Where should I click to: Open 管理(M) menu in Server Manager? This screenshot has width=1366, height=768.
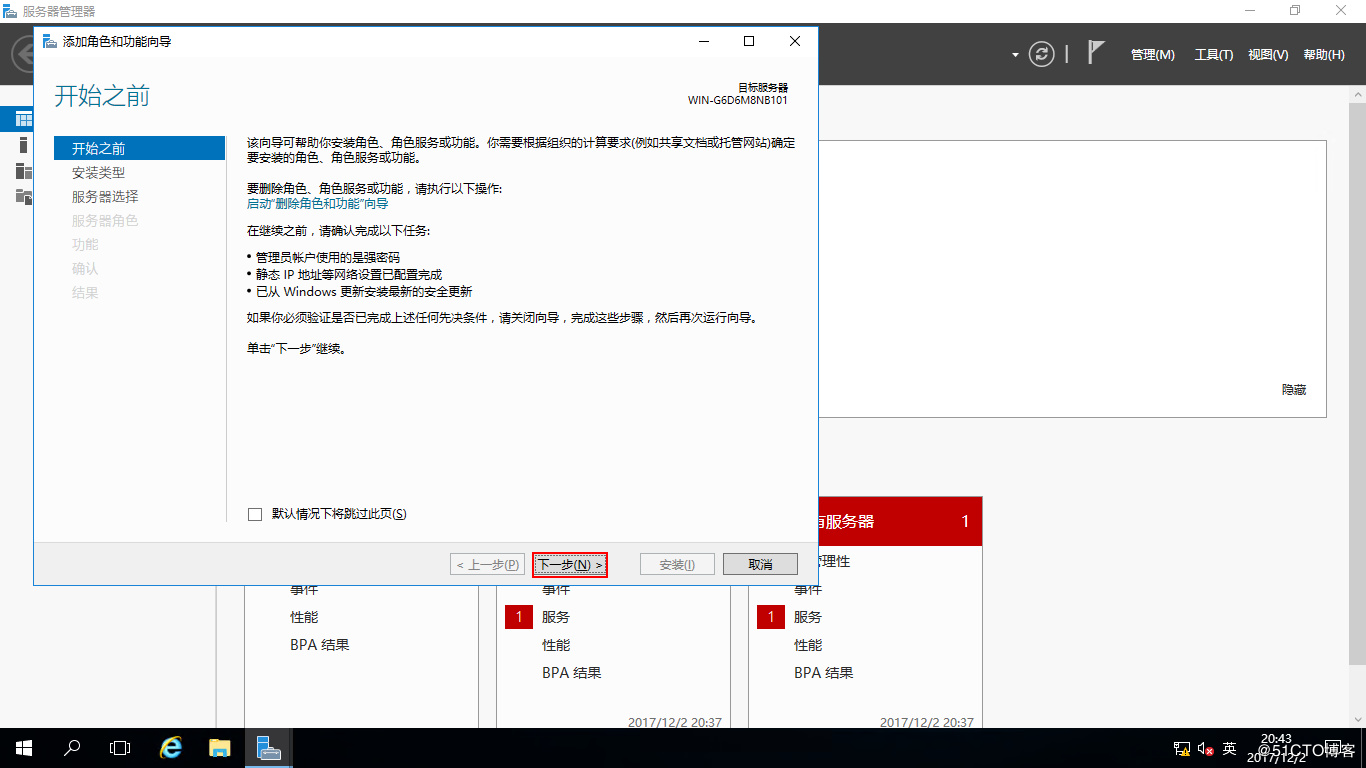(1153, 55)
